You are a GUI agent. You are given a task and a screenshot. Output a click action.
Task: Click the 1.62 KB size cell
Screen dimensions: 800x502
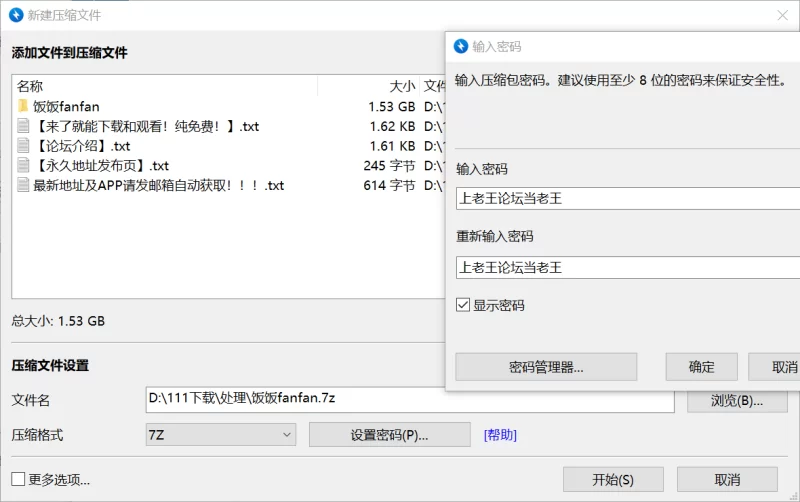tap(392, 126)
